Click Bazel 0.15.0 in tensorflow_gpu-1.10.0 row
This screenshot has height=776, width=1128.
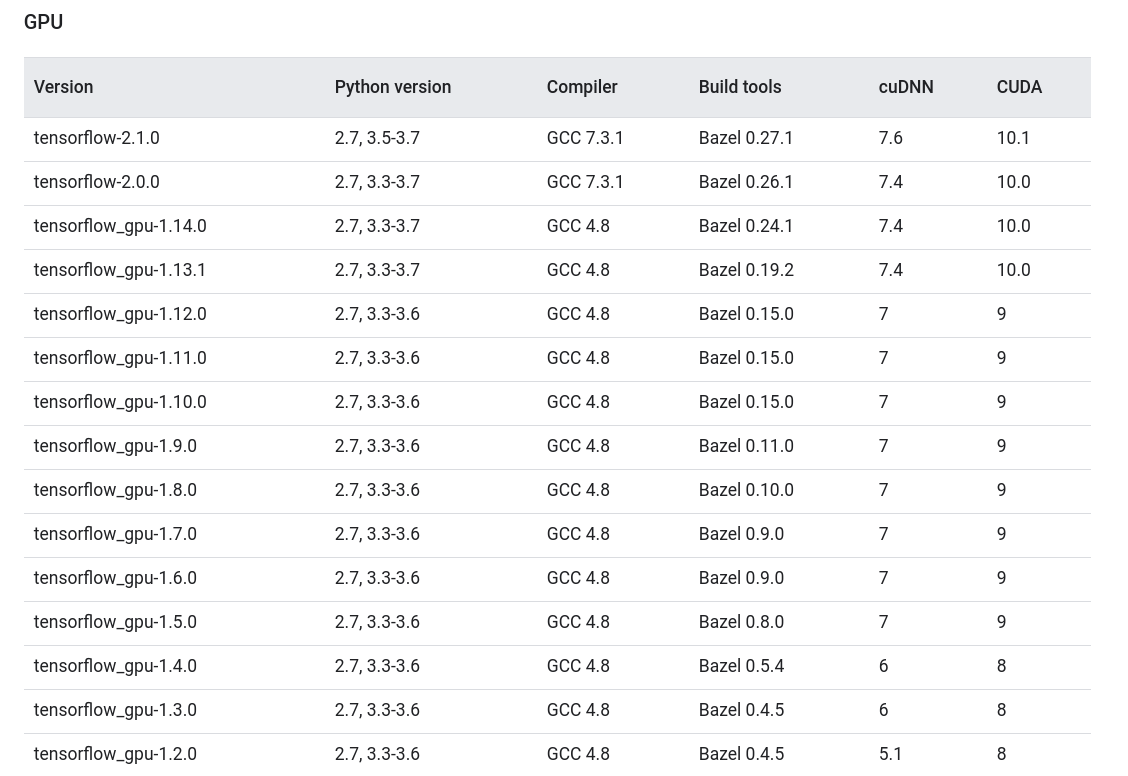tap(746, 401)
